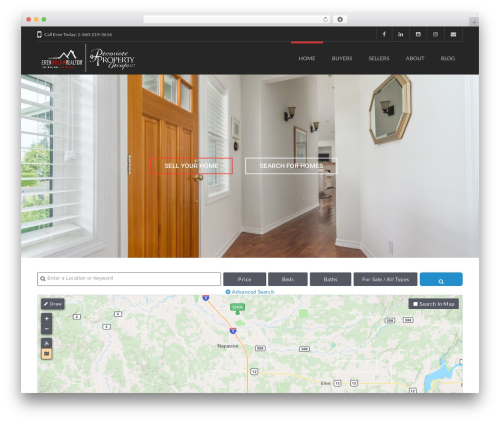Open the ABOUT menu item
Screen dimensions: 500x423
[415, 58]
